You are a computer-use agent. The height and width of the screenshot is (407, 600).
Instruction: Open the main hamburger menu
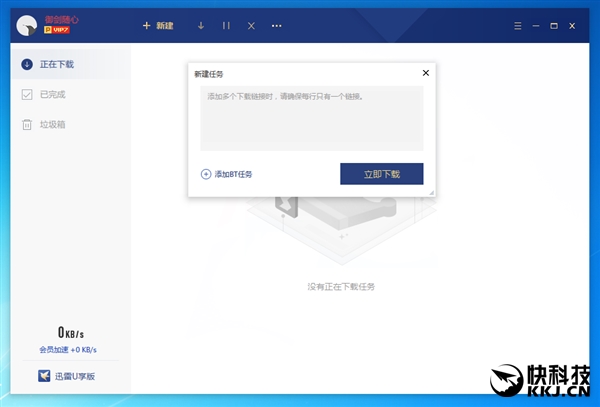[x=518, y=26]
